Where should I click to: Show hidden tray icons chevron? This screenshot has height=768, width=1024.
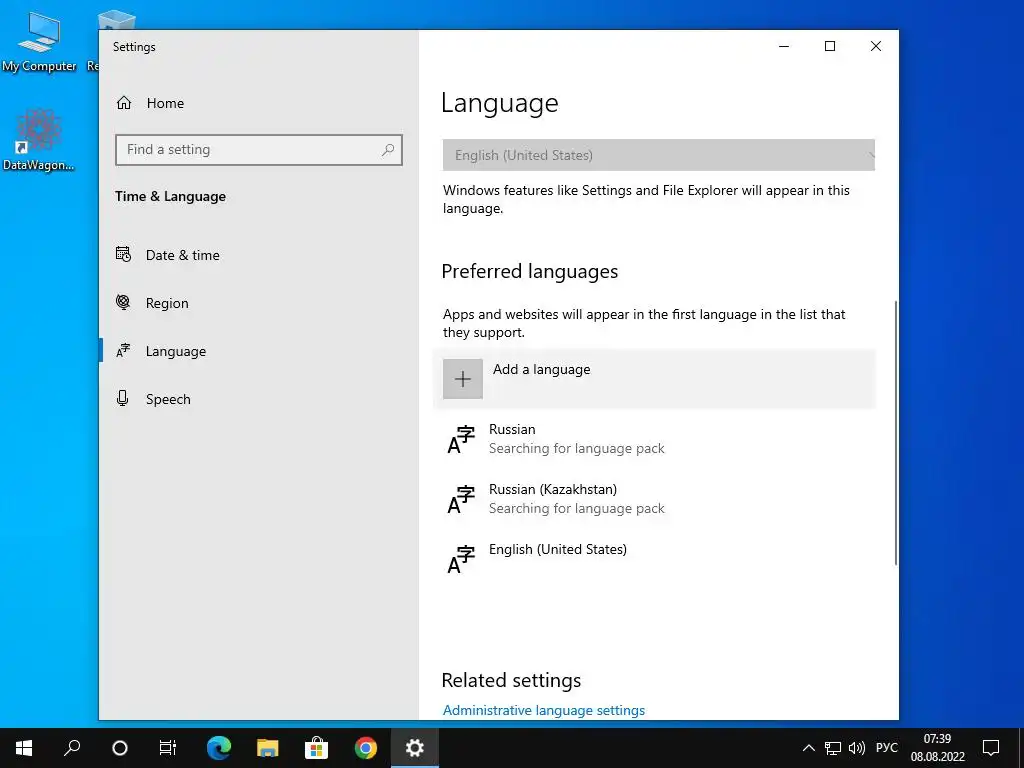pos(808,748)
